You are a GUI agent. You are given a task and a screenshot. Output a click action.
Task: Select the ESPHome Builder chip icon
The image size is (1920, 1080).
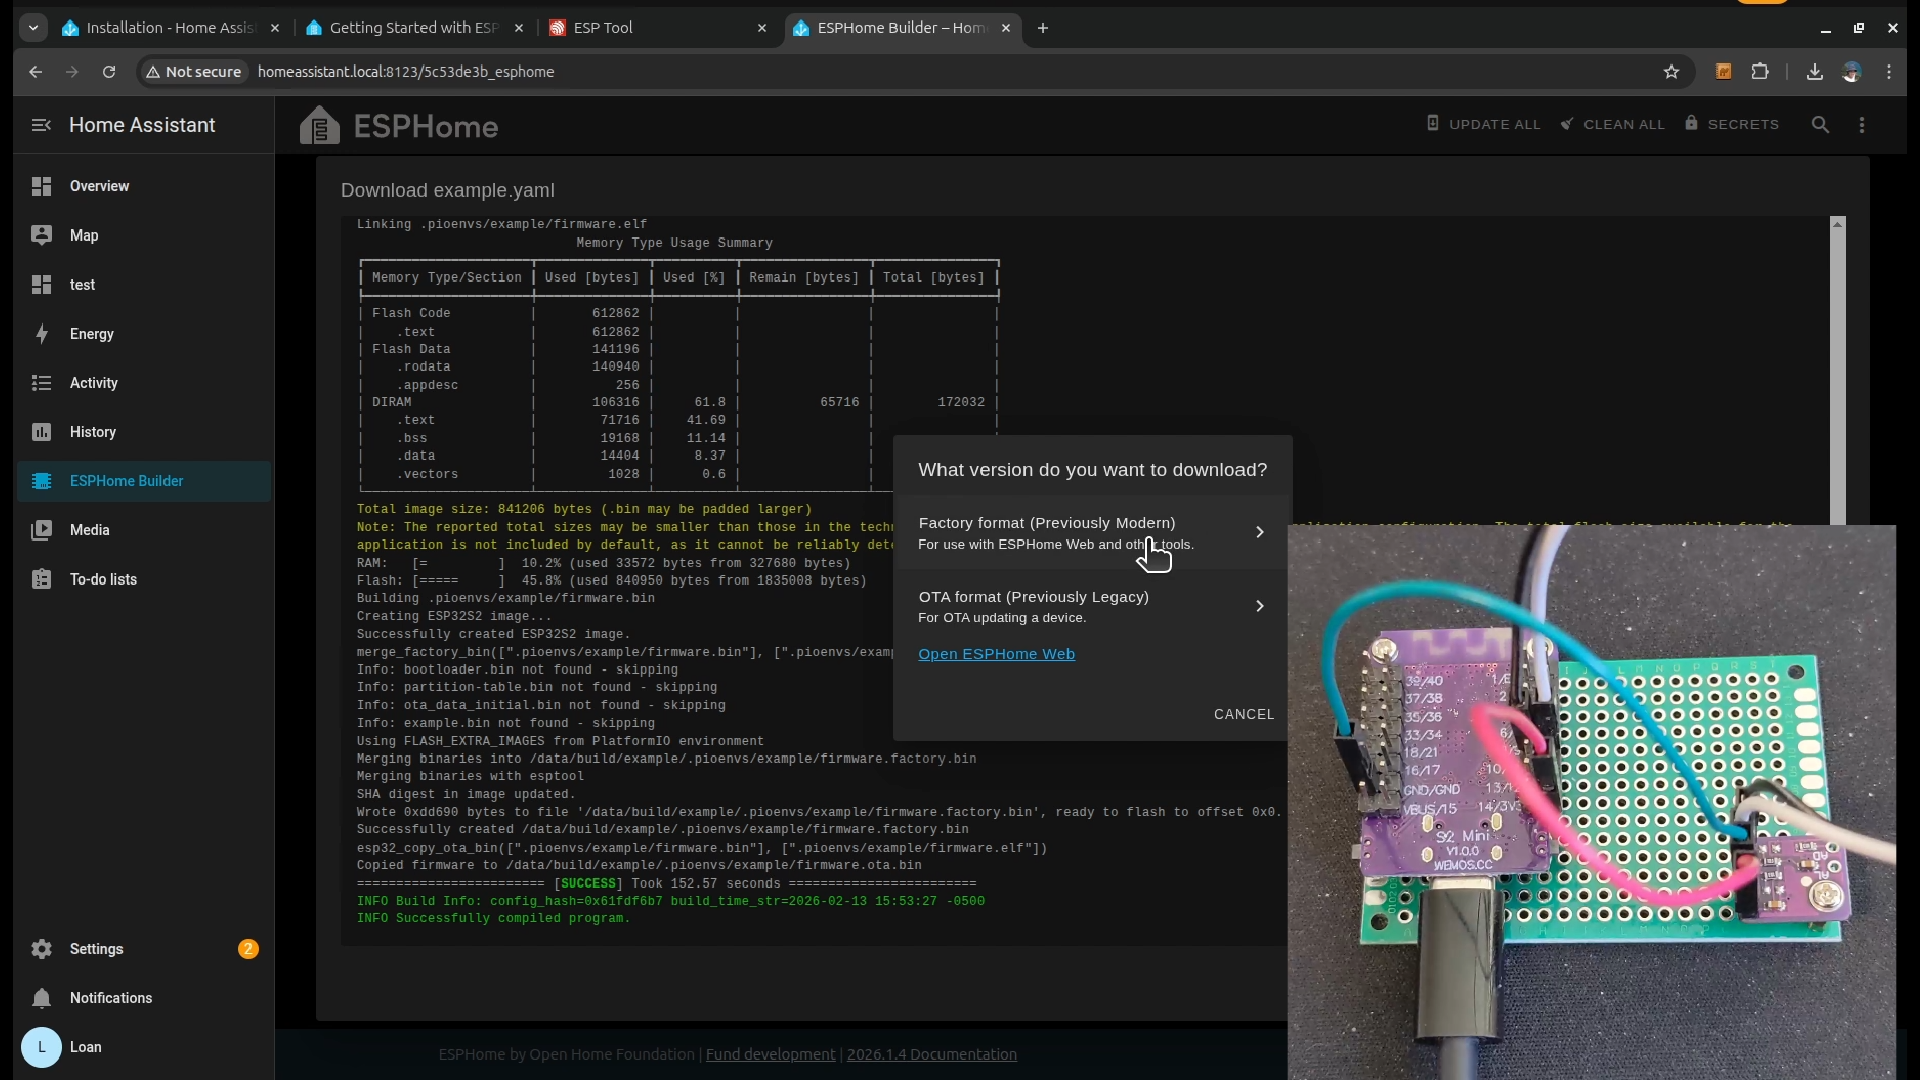click(x=41, y=481)
